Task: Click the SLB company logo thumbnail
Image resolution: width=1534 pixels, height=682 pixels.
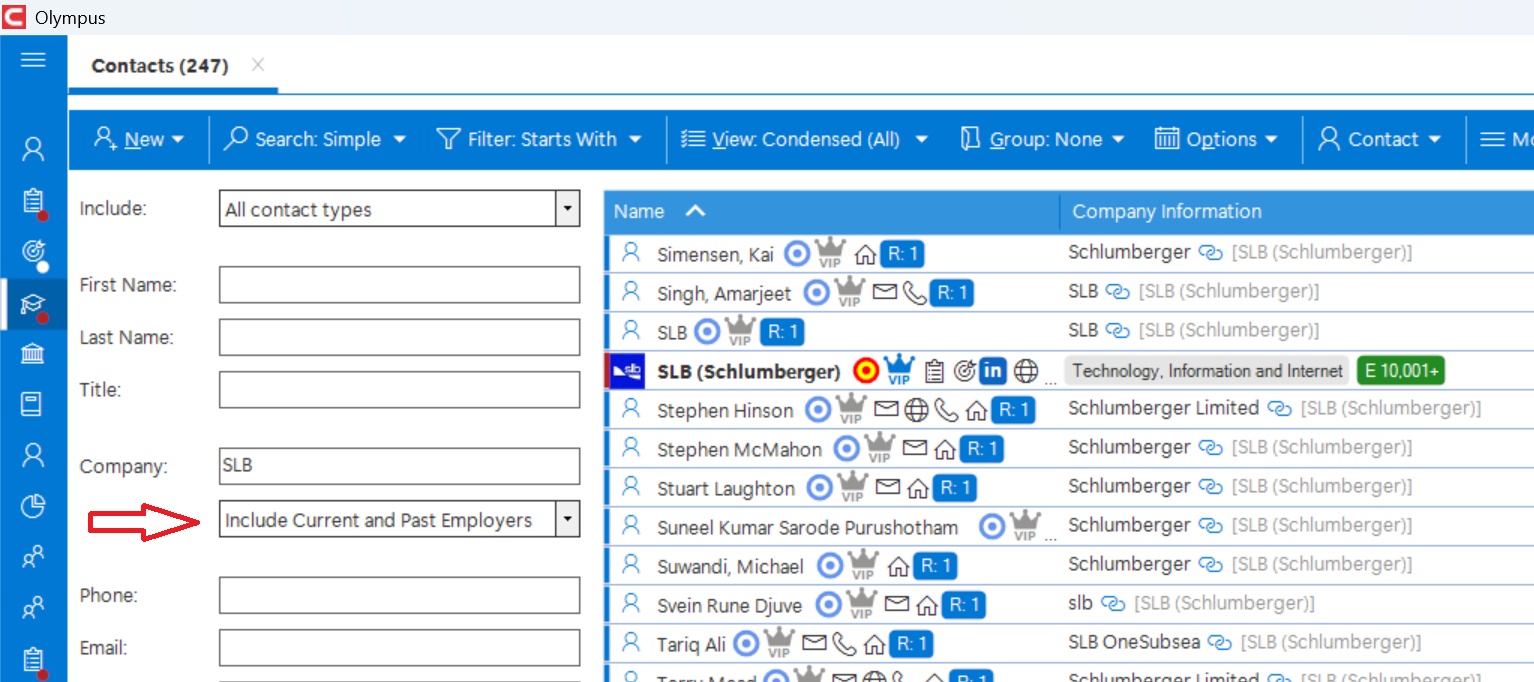Action: tap(627, 371)
